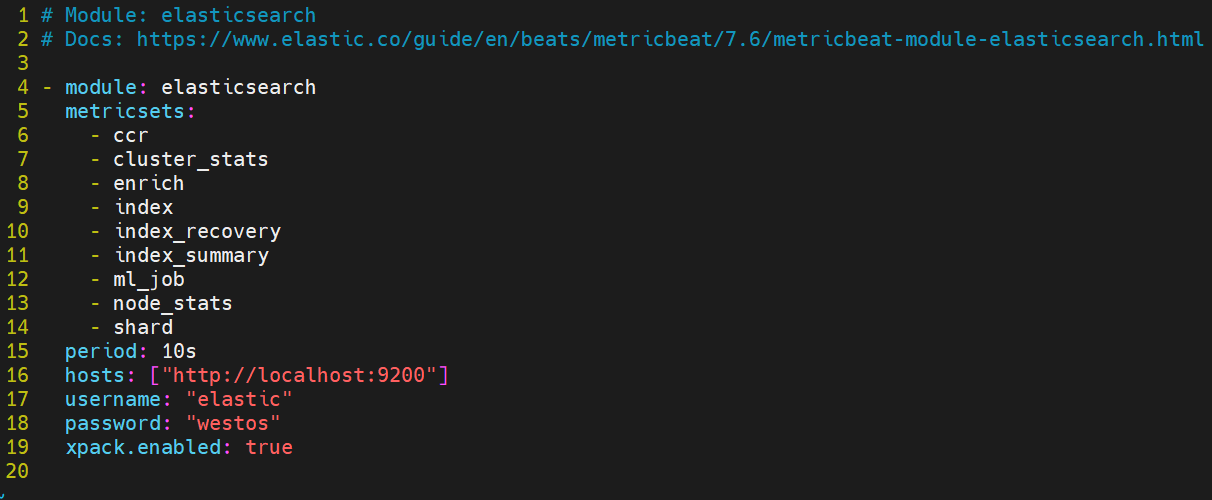Click the 'cluster_stats' list item
Screen dimensions: 1212x500
(x=191, y=159)
